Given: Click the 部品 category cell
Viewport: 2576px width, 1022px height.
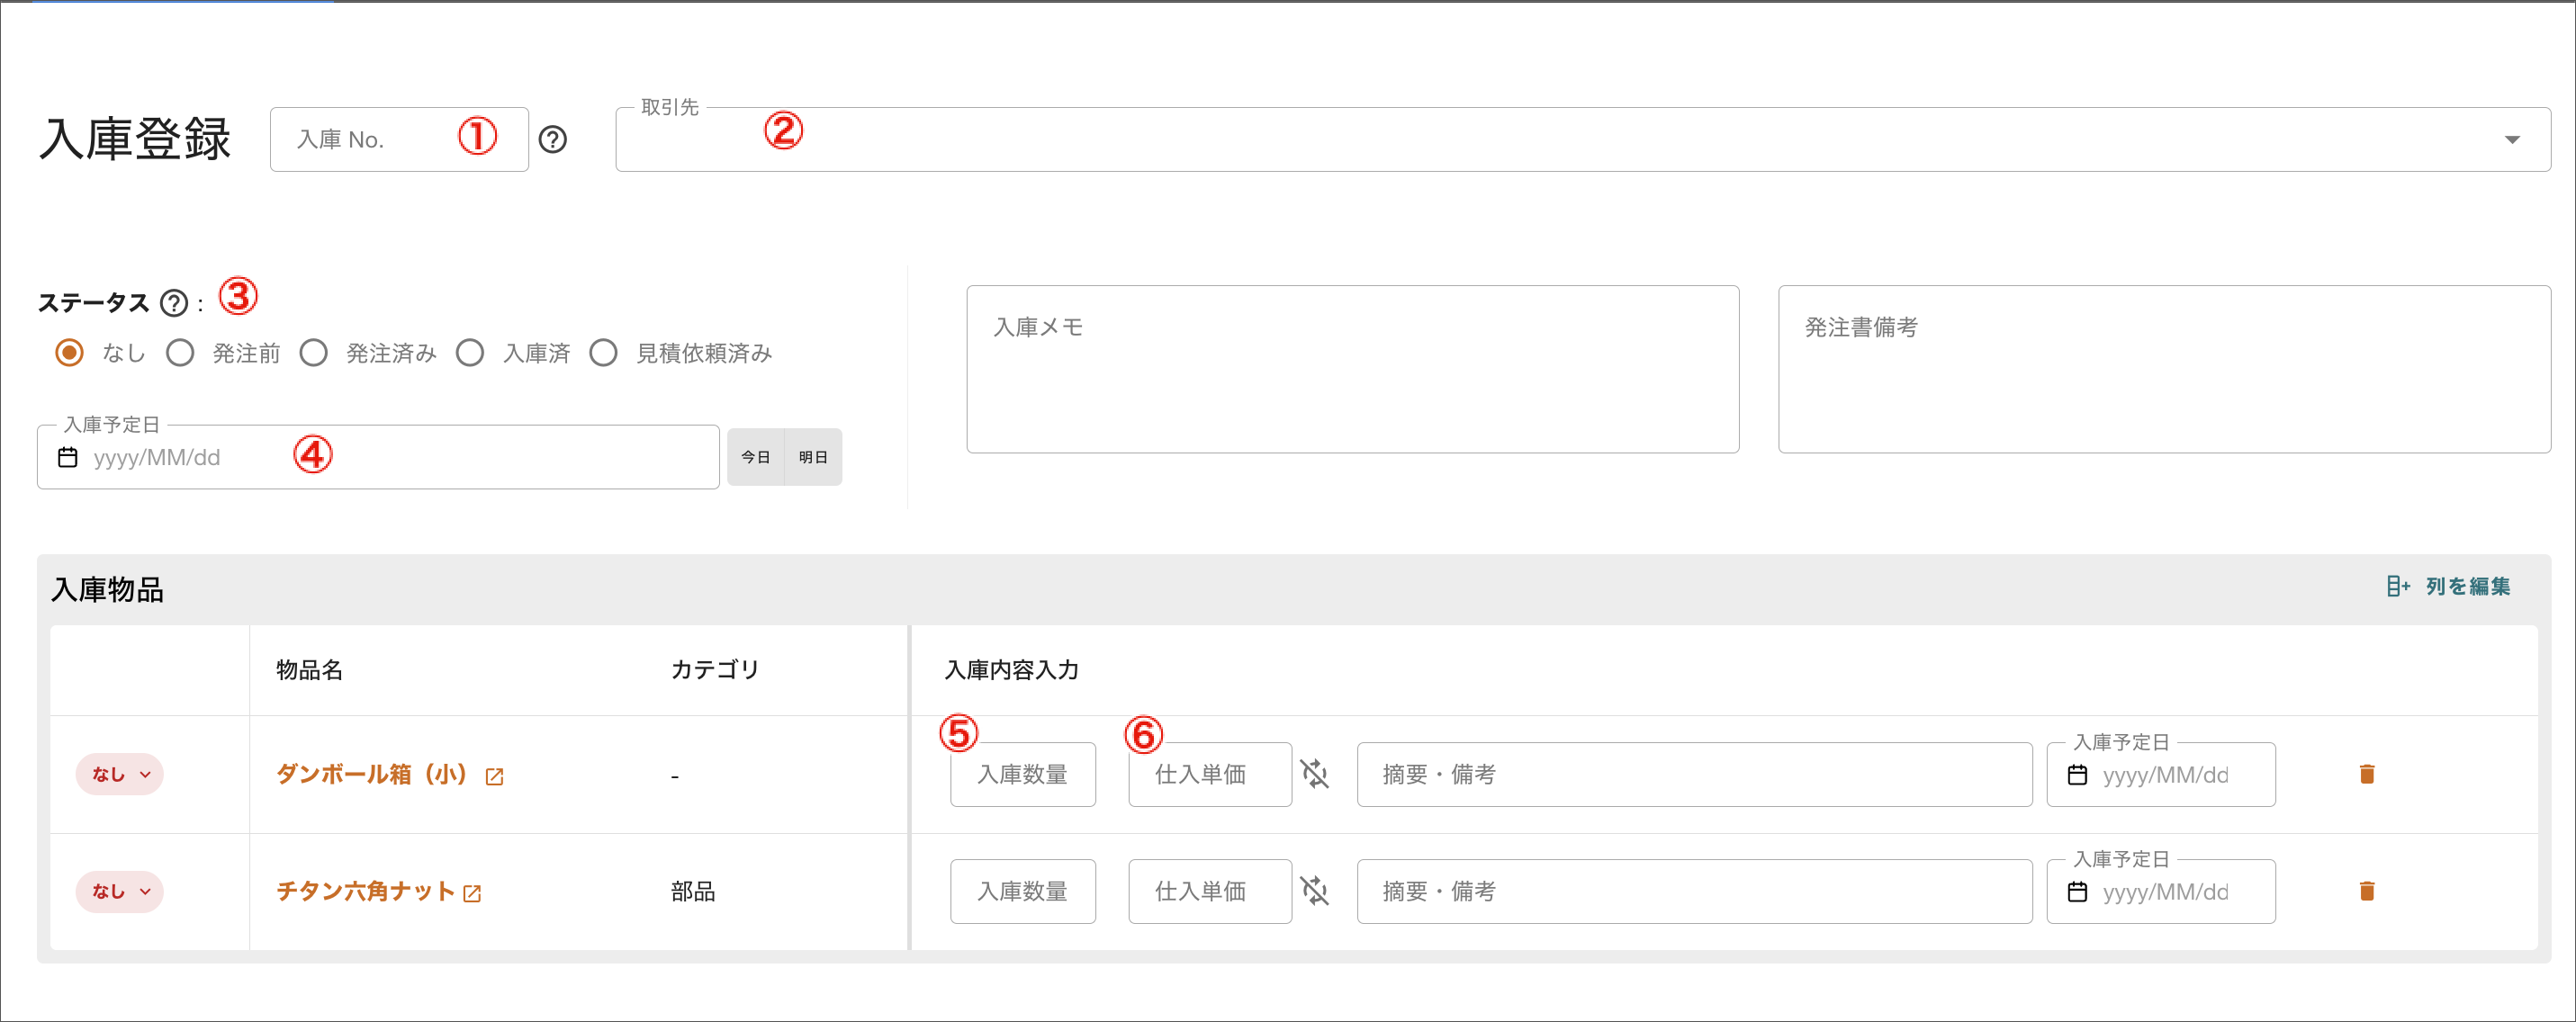Looking at the screenshot, I should 693,891.
